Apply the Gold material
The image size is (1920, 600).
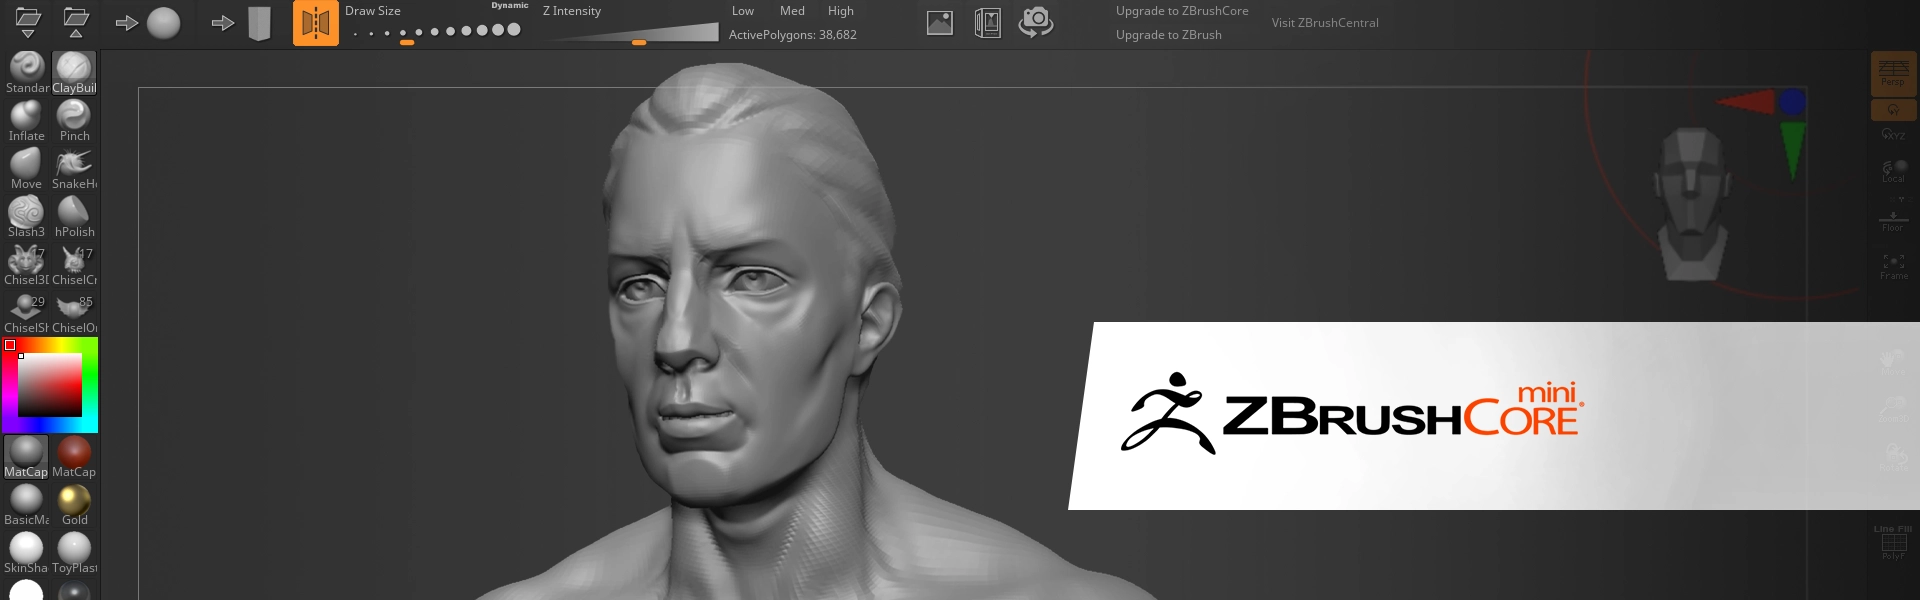74,503
